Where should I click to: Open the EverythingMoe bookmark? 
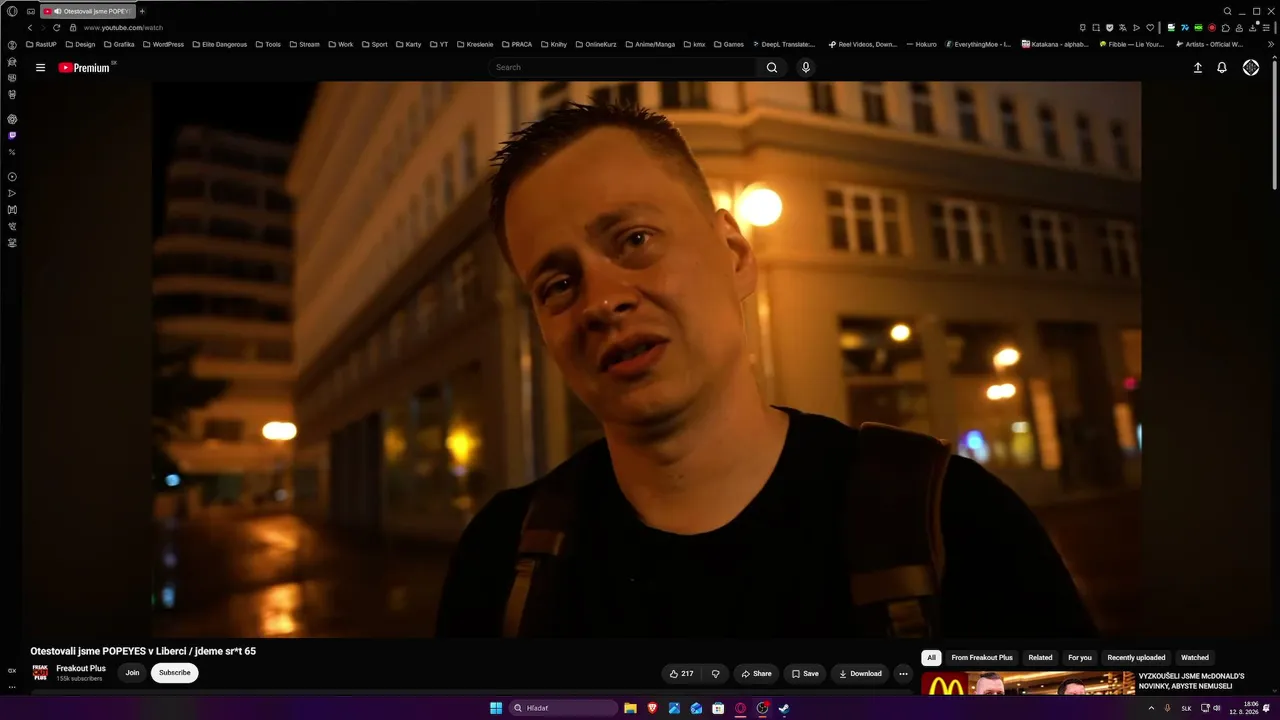tap(978, 45)
